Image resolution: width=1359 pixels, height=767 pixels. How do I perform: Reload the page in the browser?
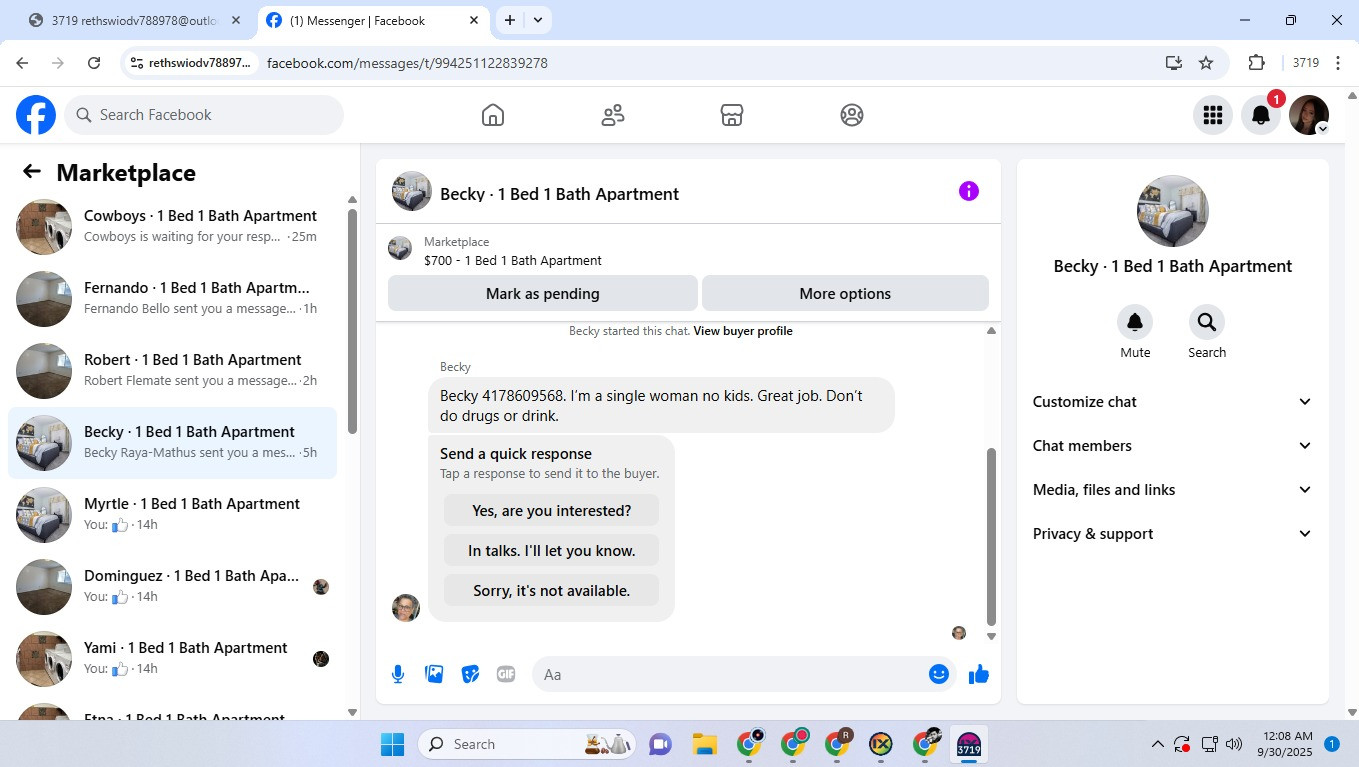coord(94,63)
